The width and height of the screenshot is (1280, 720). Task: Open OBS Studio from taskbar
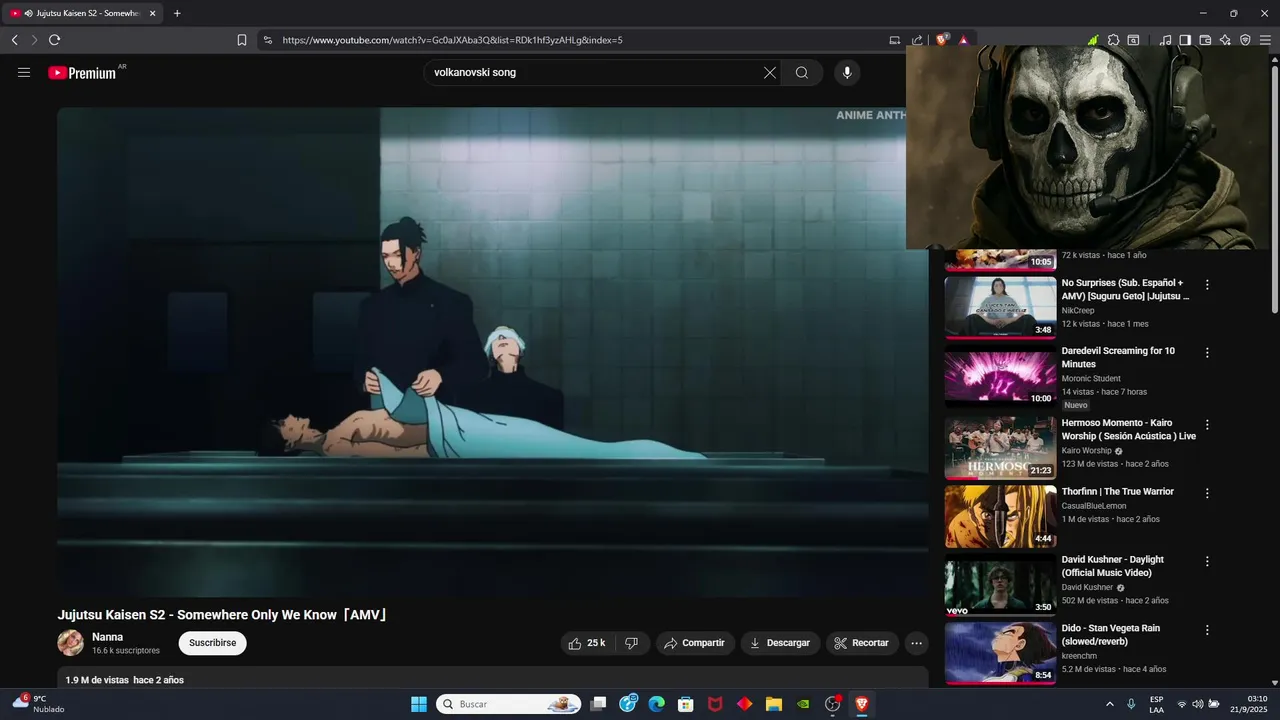[832, 704]
